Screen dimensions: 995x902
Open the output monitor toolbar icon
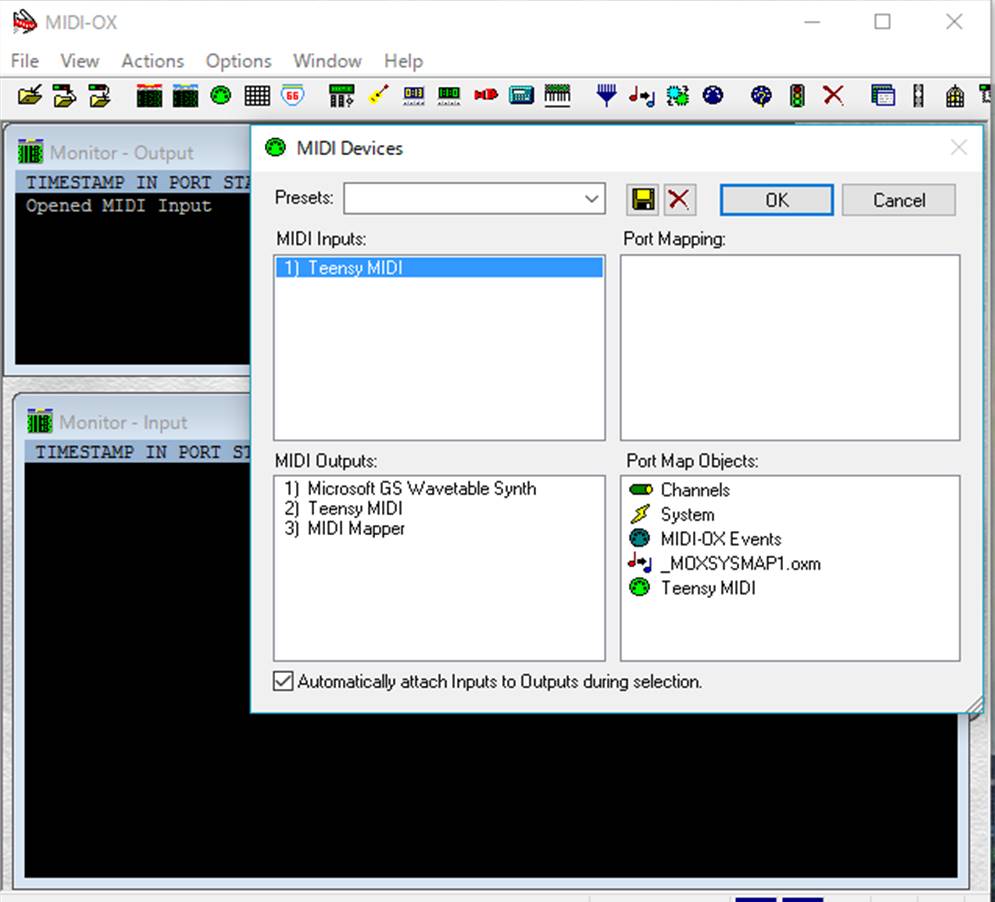[x=185, y=96]
